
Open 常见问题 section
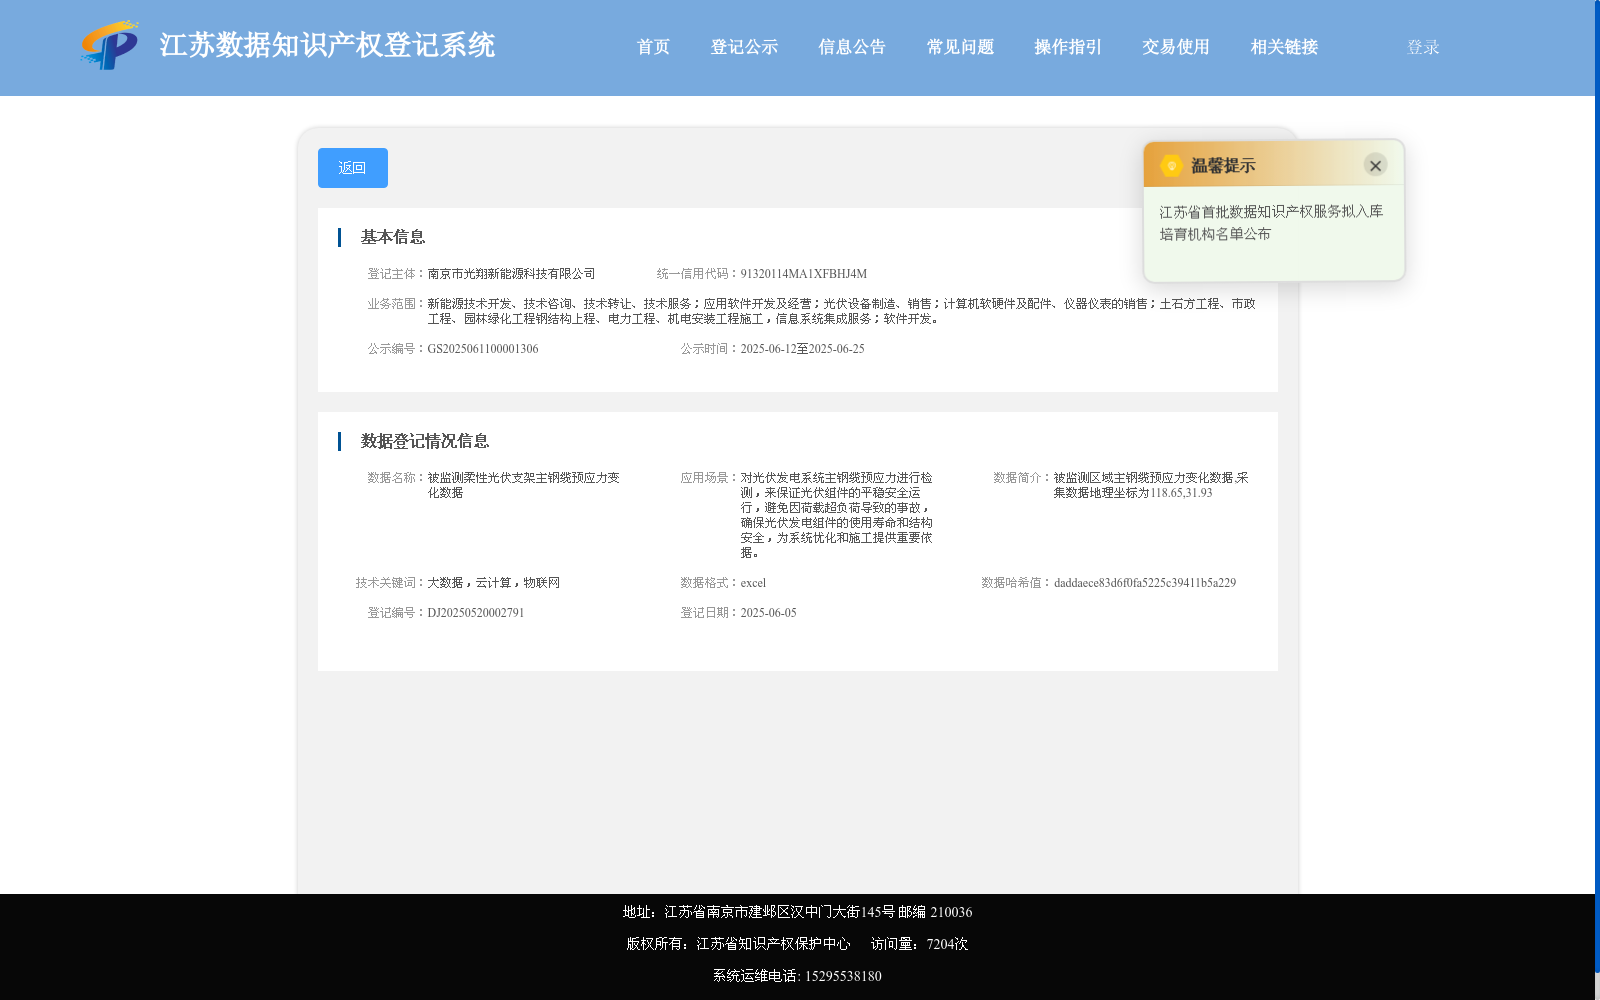[x=960, y=47]
